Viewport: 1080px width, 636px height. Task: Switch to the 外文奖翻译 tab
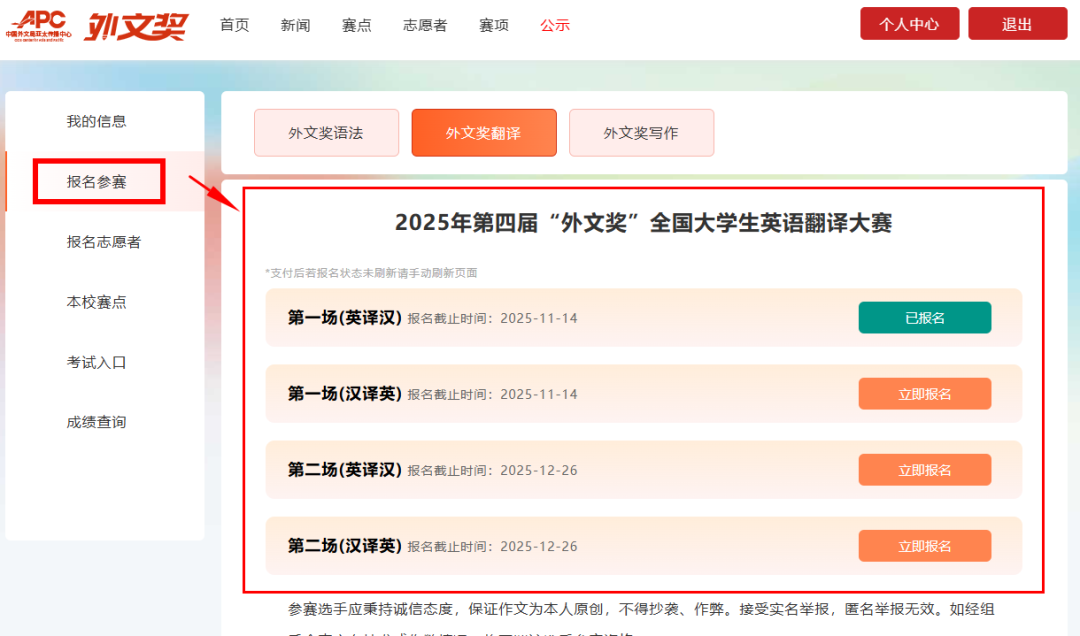(x=484, y=133)
